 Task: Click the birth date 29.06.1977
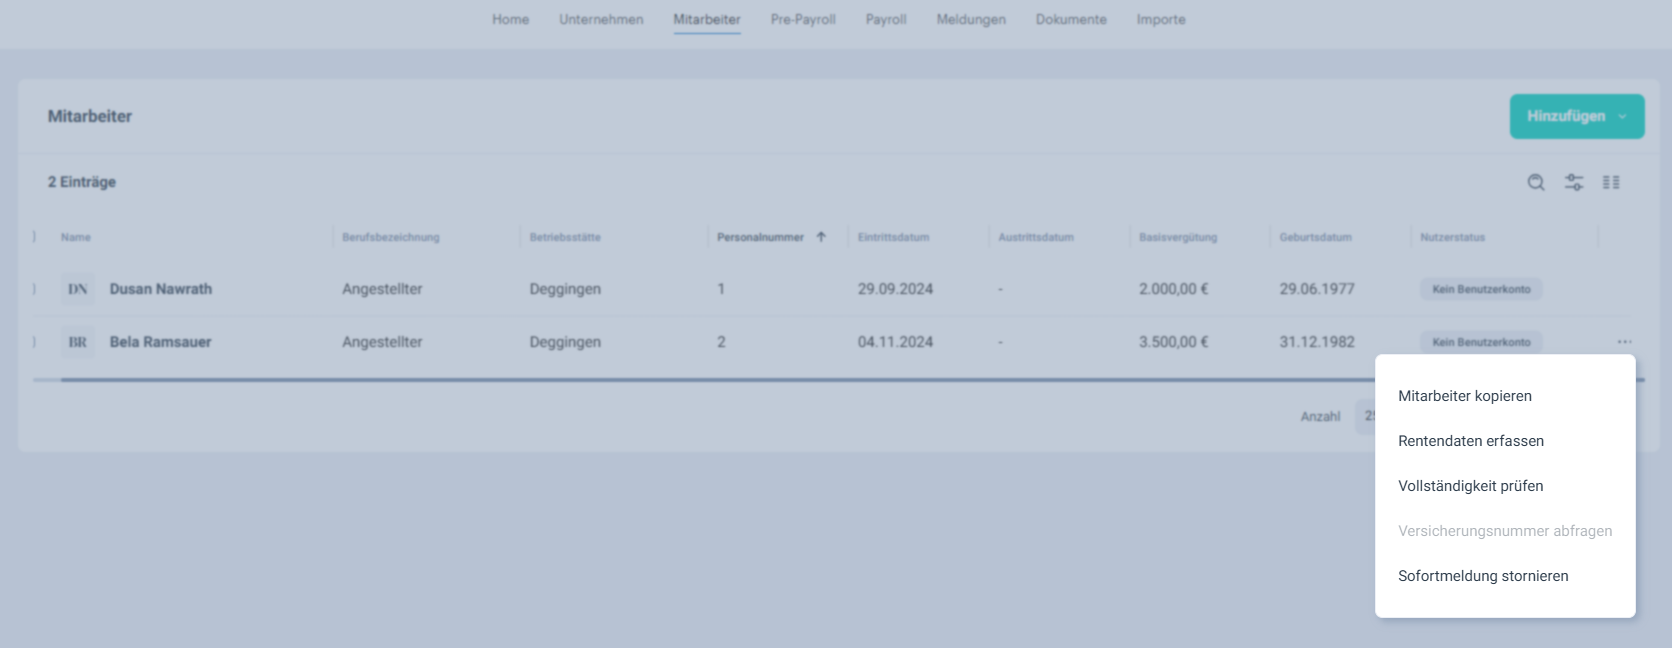pyautogui.click(x=1317, y=289)
